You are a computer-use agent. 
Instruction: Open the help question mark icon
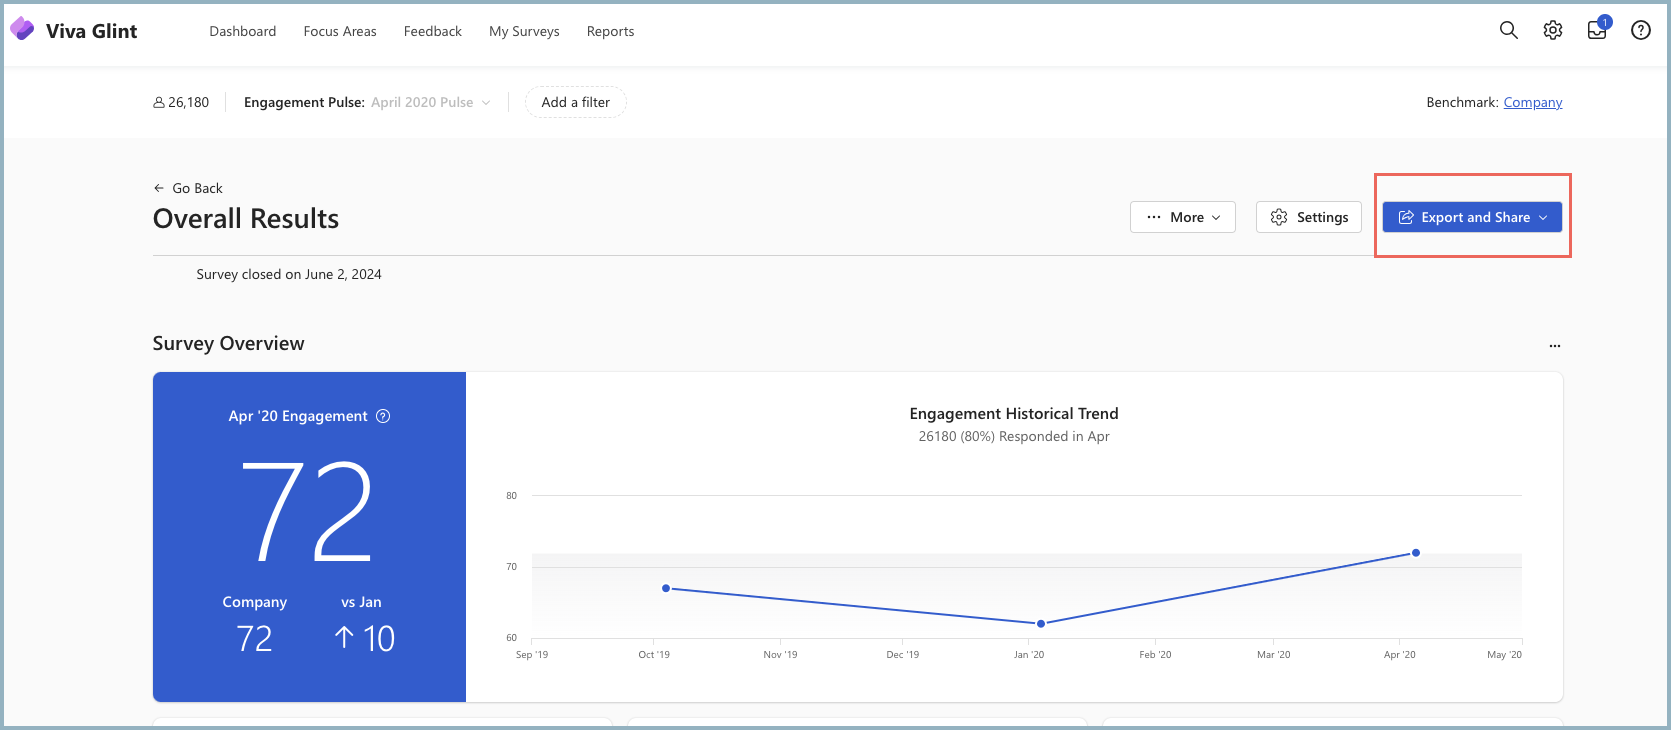(x=1641, y=30)
